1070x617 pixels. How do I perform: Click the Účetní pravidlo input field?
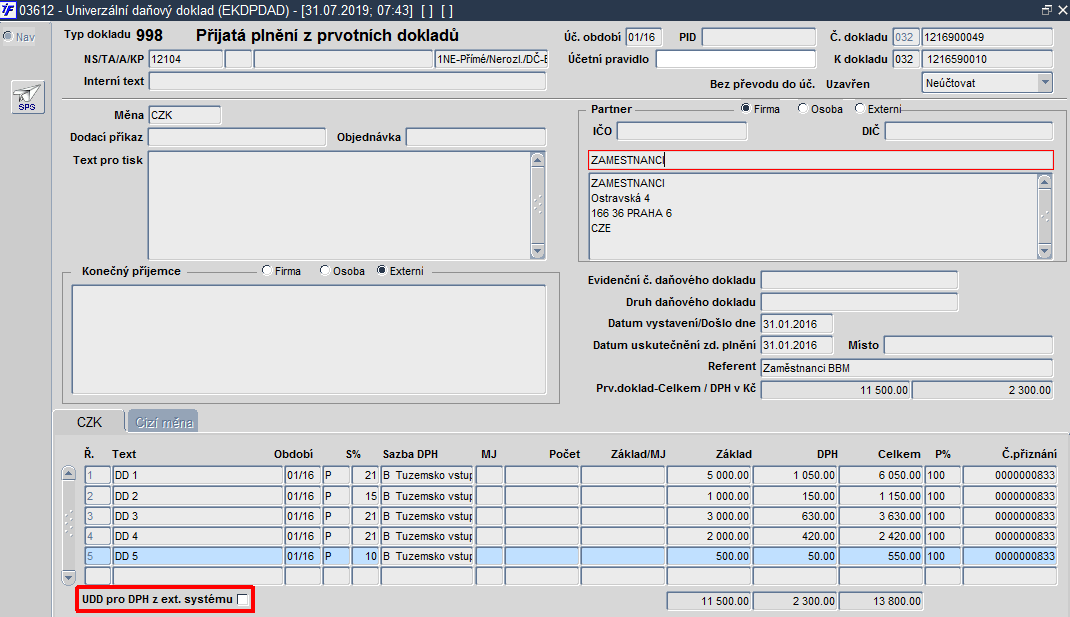click(736, 59)
